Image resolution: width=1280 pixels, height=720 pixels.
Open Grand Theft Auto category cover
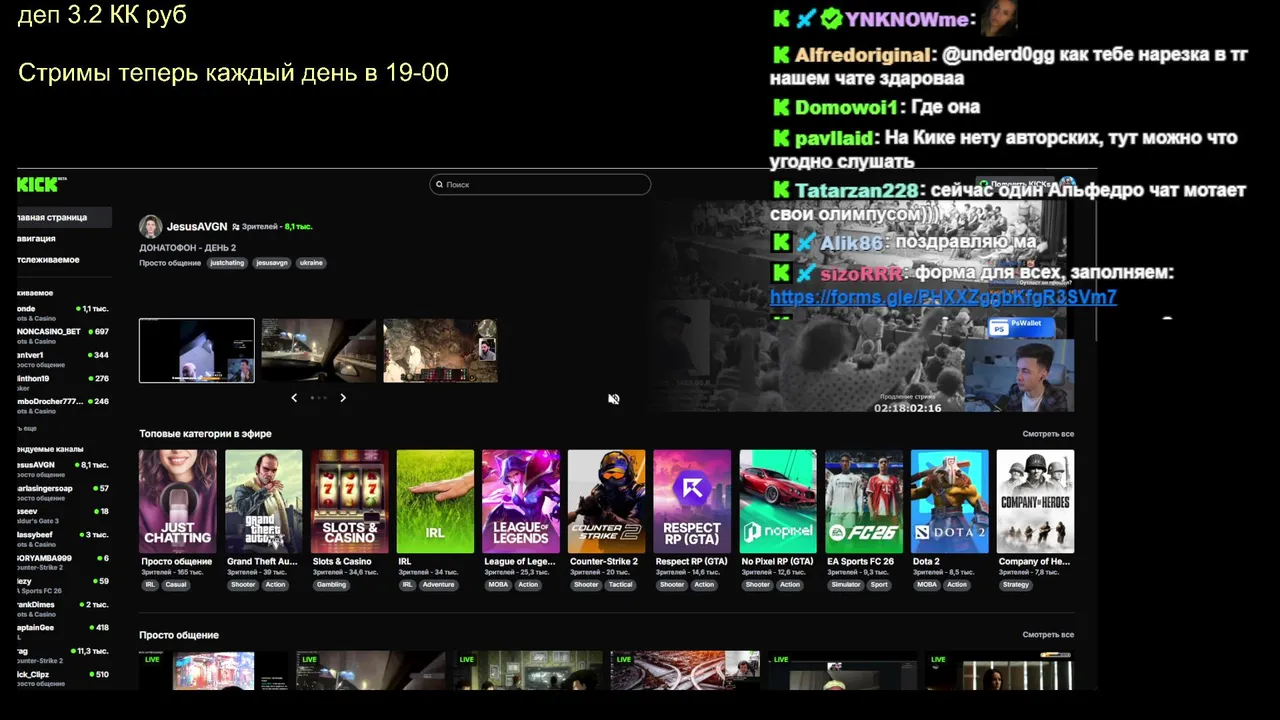263,501
